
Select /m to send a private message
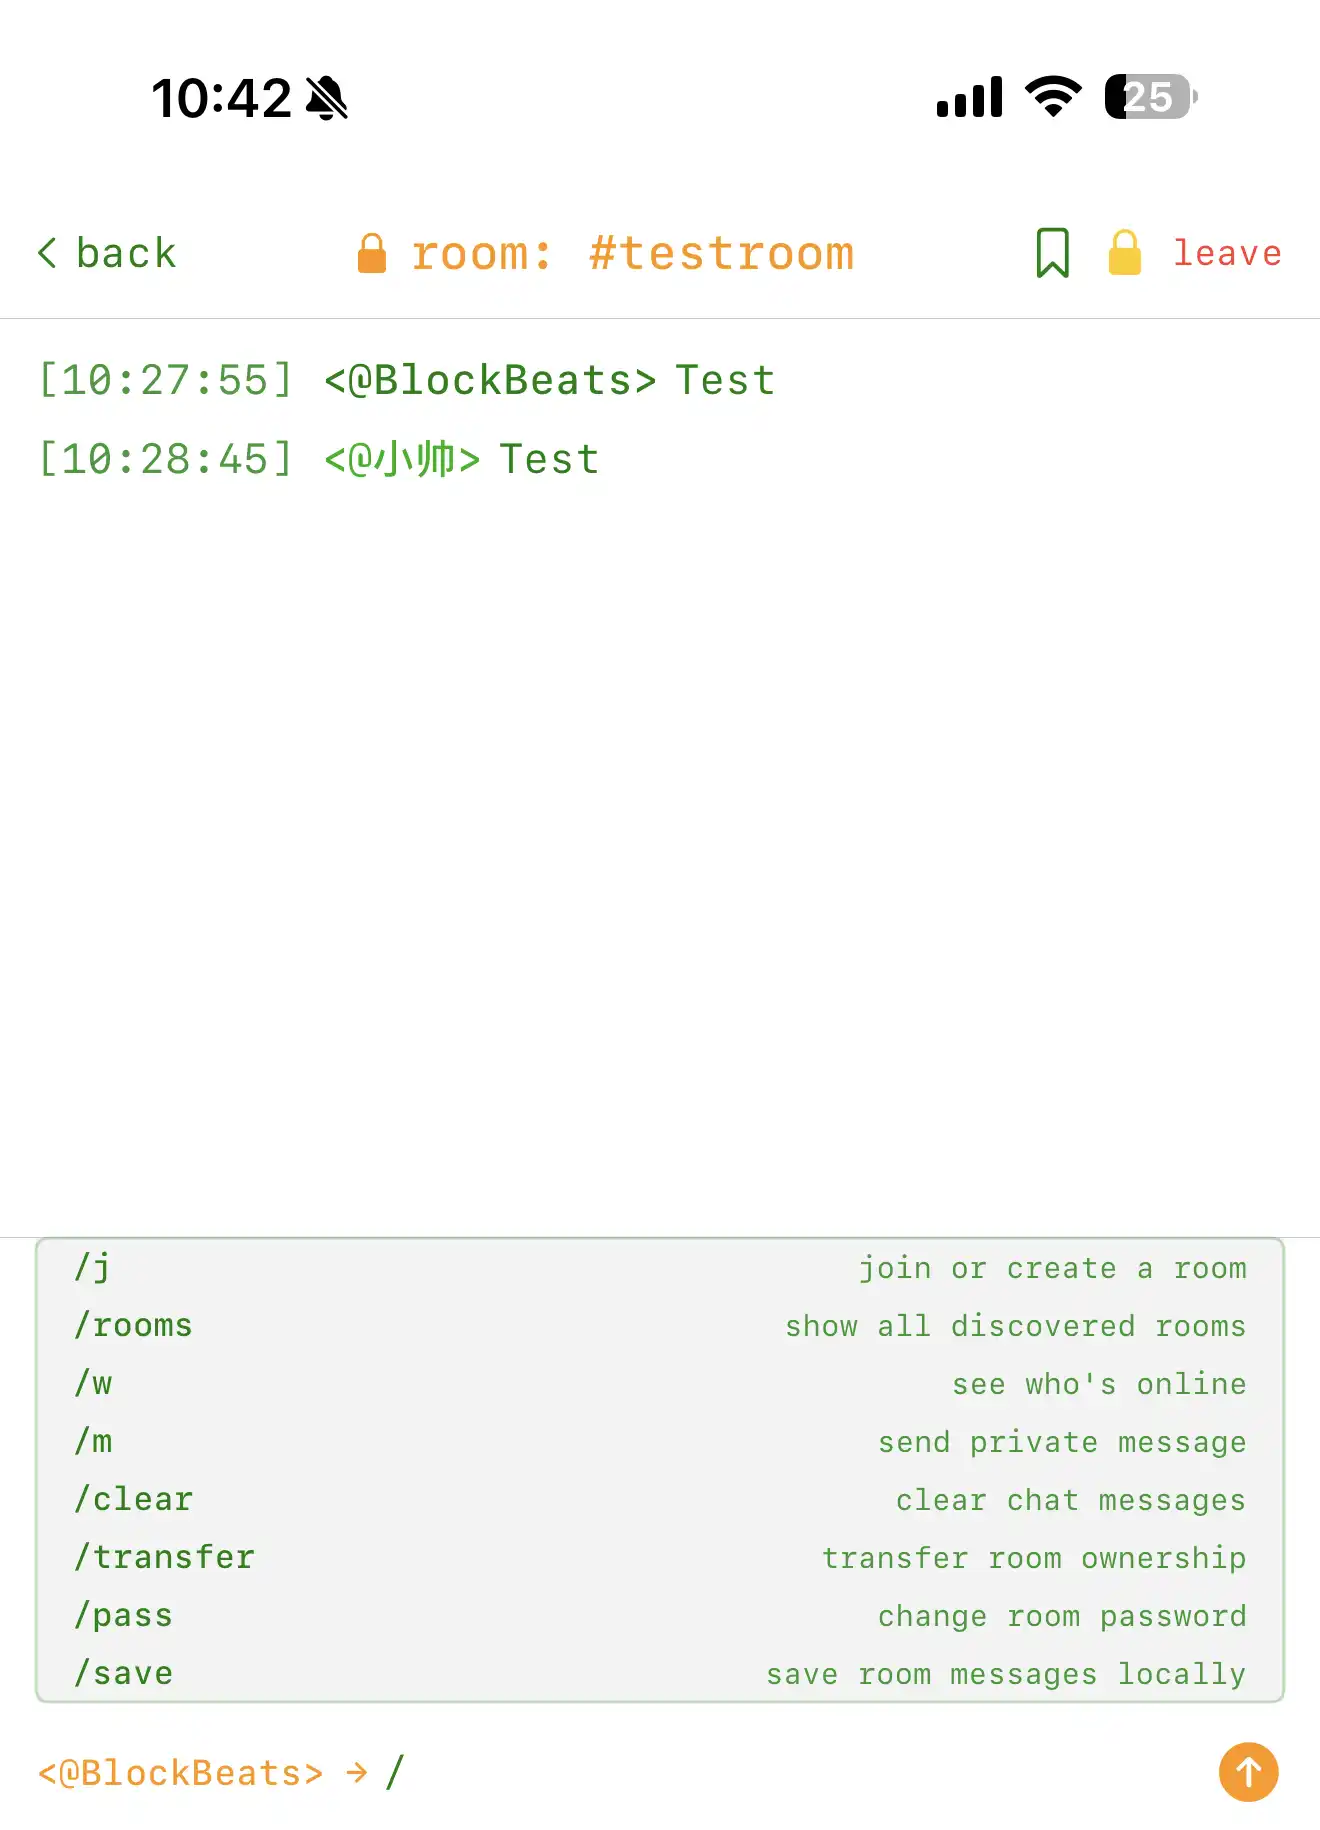point(92,1441)
